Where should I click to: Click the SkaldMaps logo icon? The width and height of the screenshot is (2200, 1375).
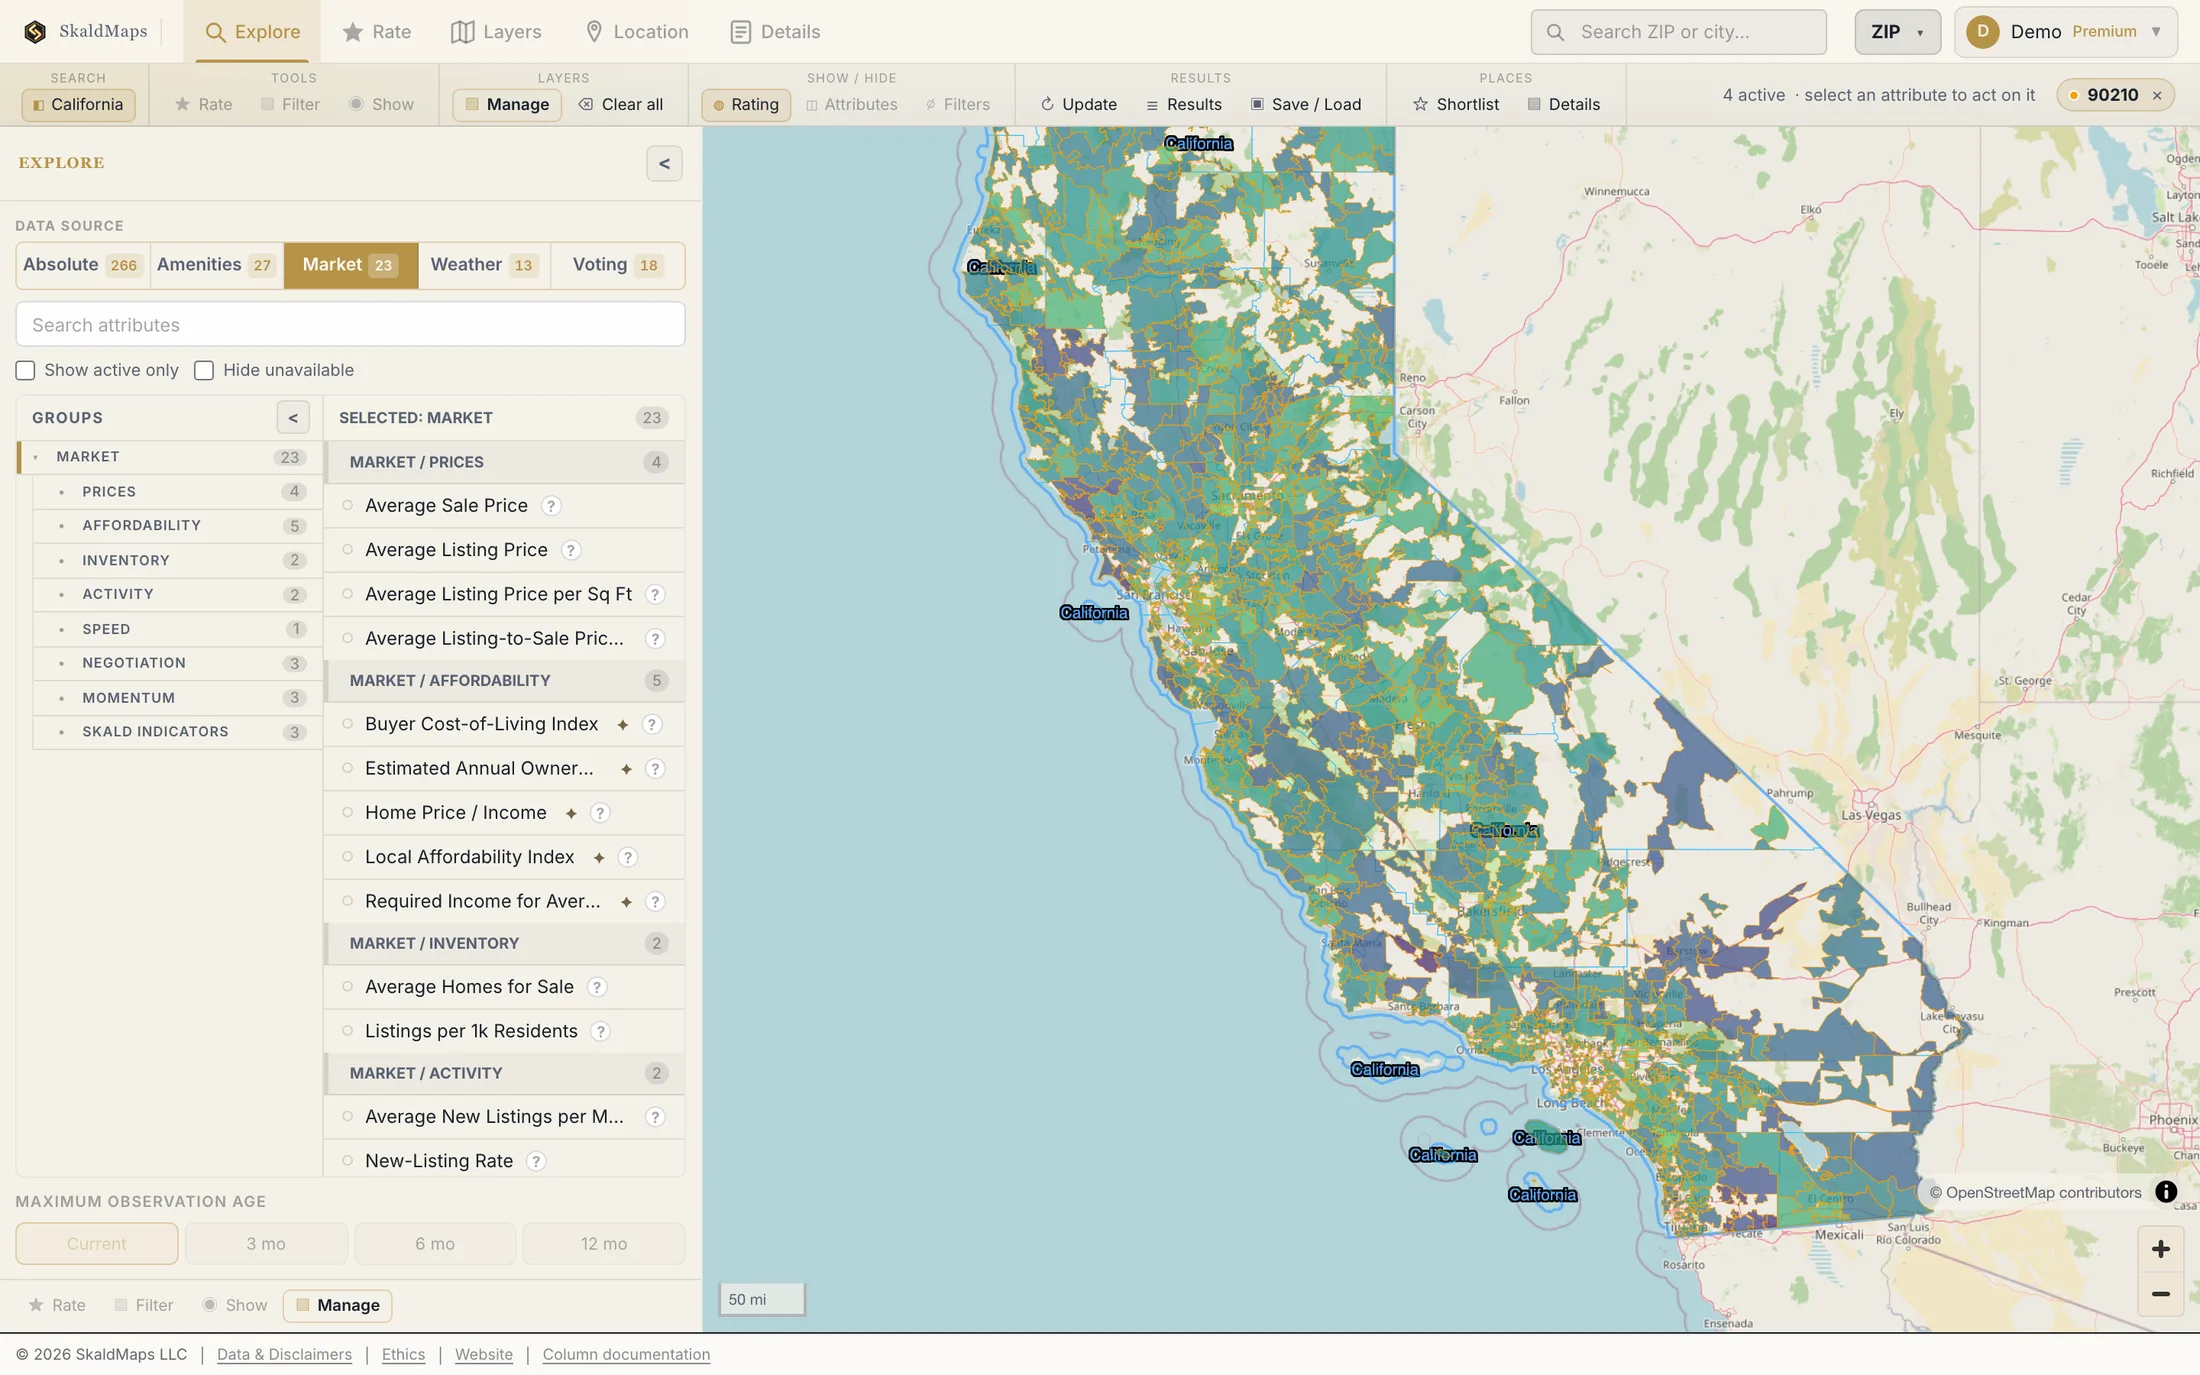pyautogui.click(x=35, y=32)
